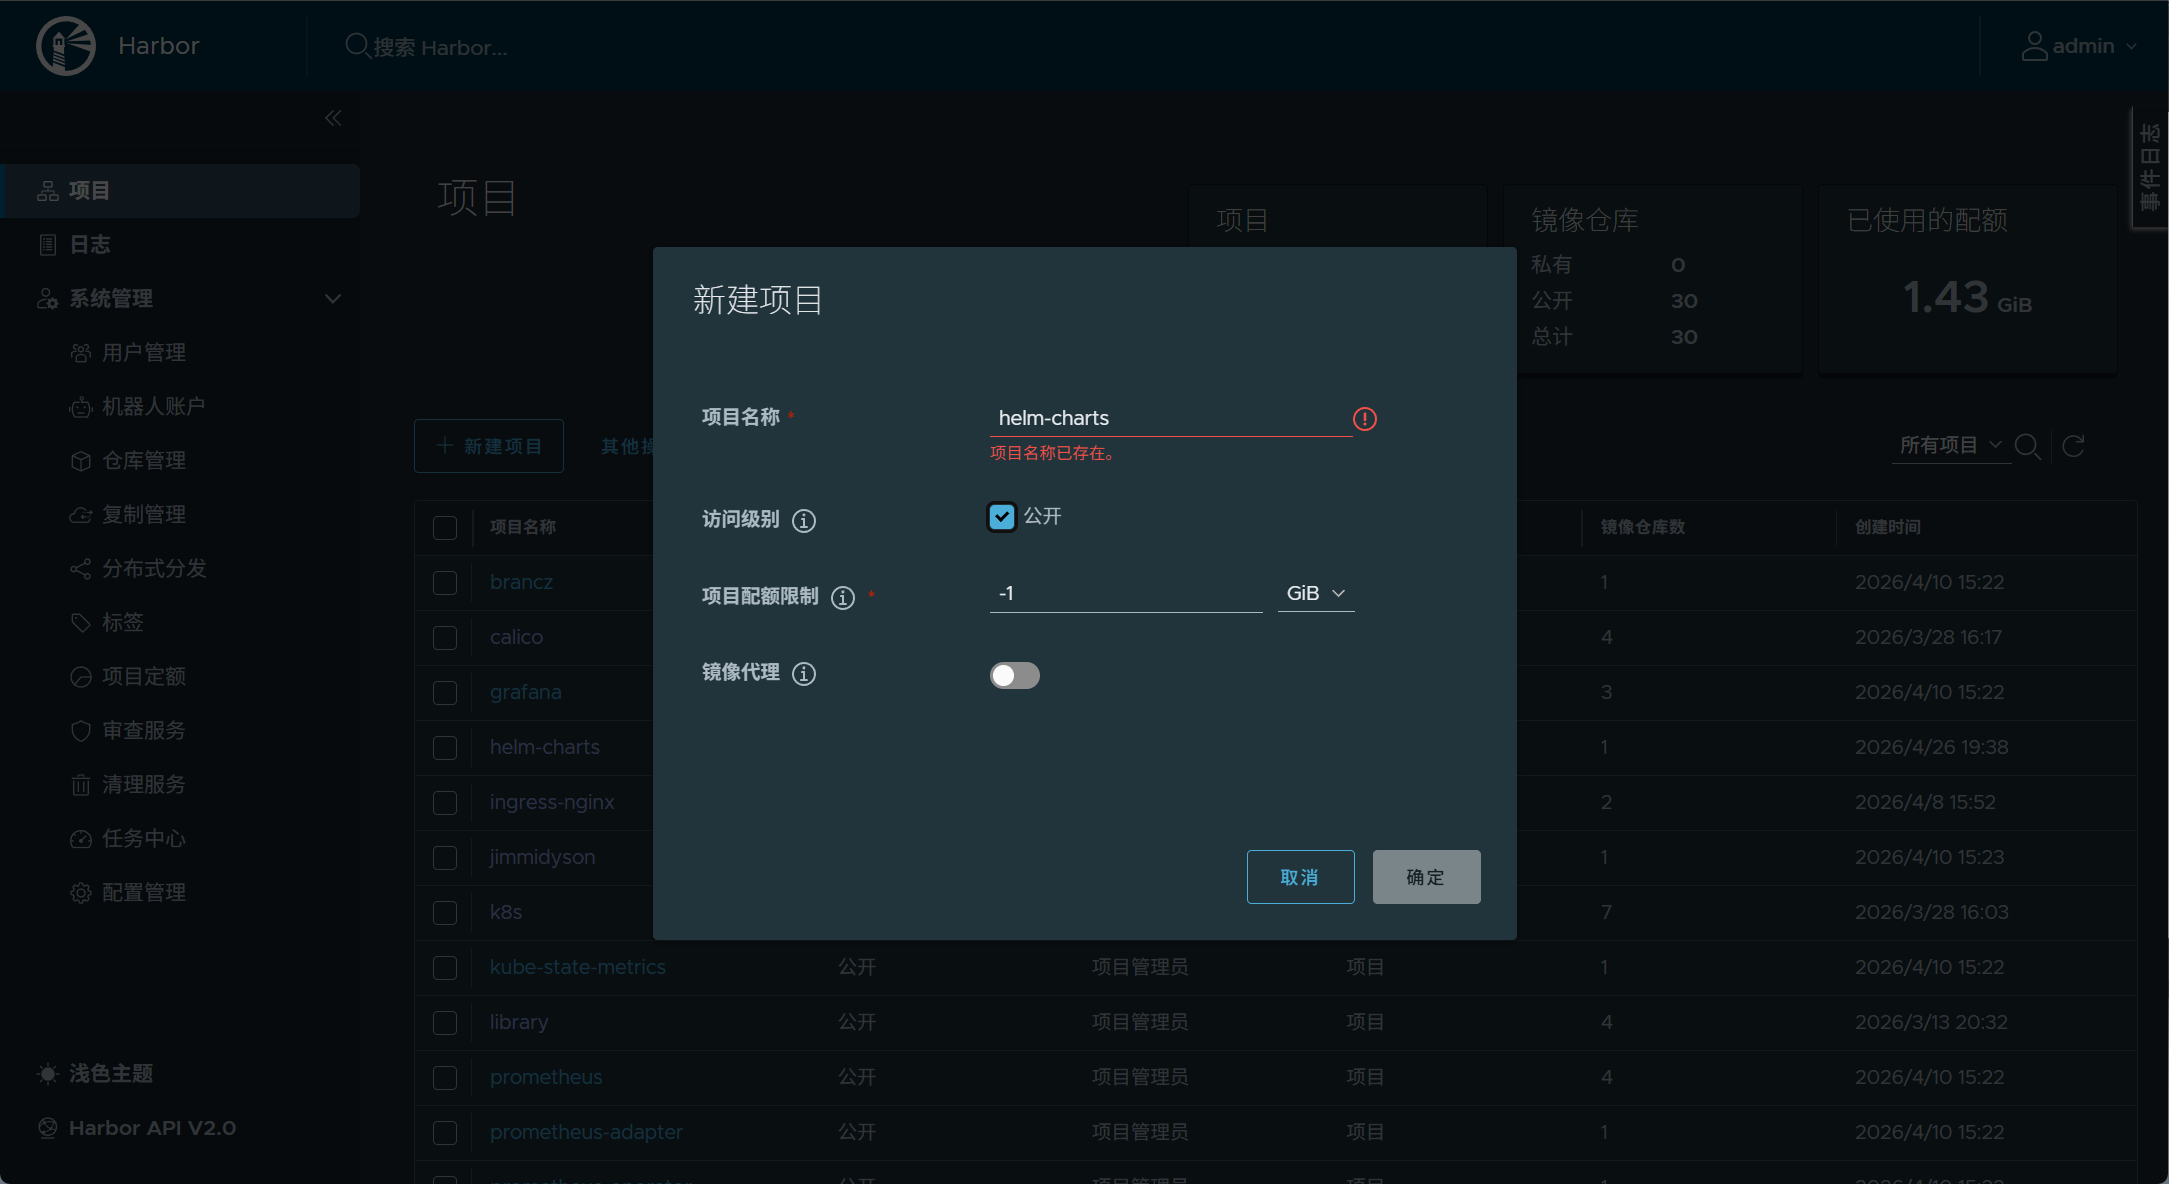Click the light theme (浅色主题) sun icon
The height and width of the screenshot is (1184, 2169).
(x=48, y=1074)
